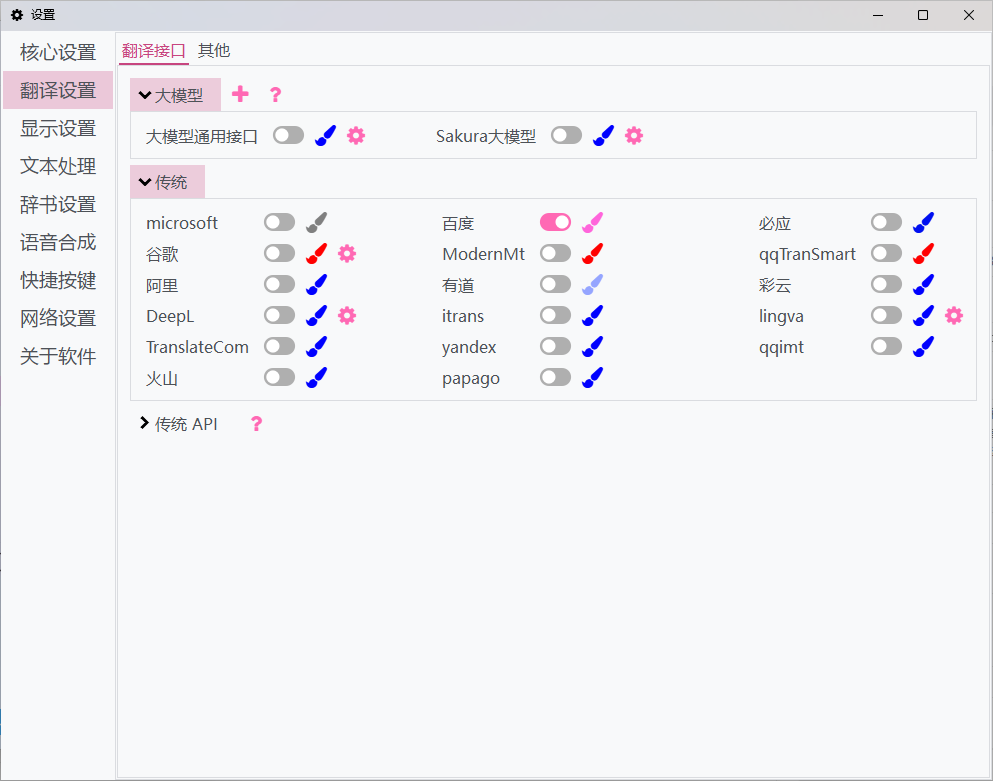The width and height of the screenshot is (993, 781).
Task: Click the help question mark beside 大模型
Action: coord(275,93)
